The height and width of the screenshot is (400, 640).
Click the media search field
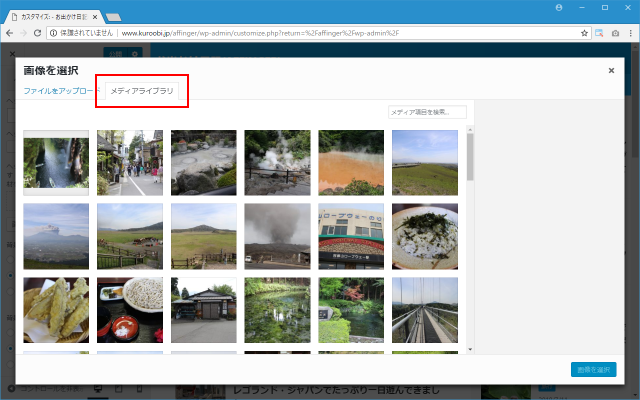[426, 112]
